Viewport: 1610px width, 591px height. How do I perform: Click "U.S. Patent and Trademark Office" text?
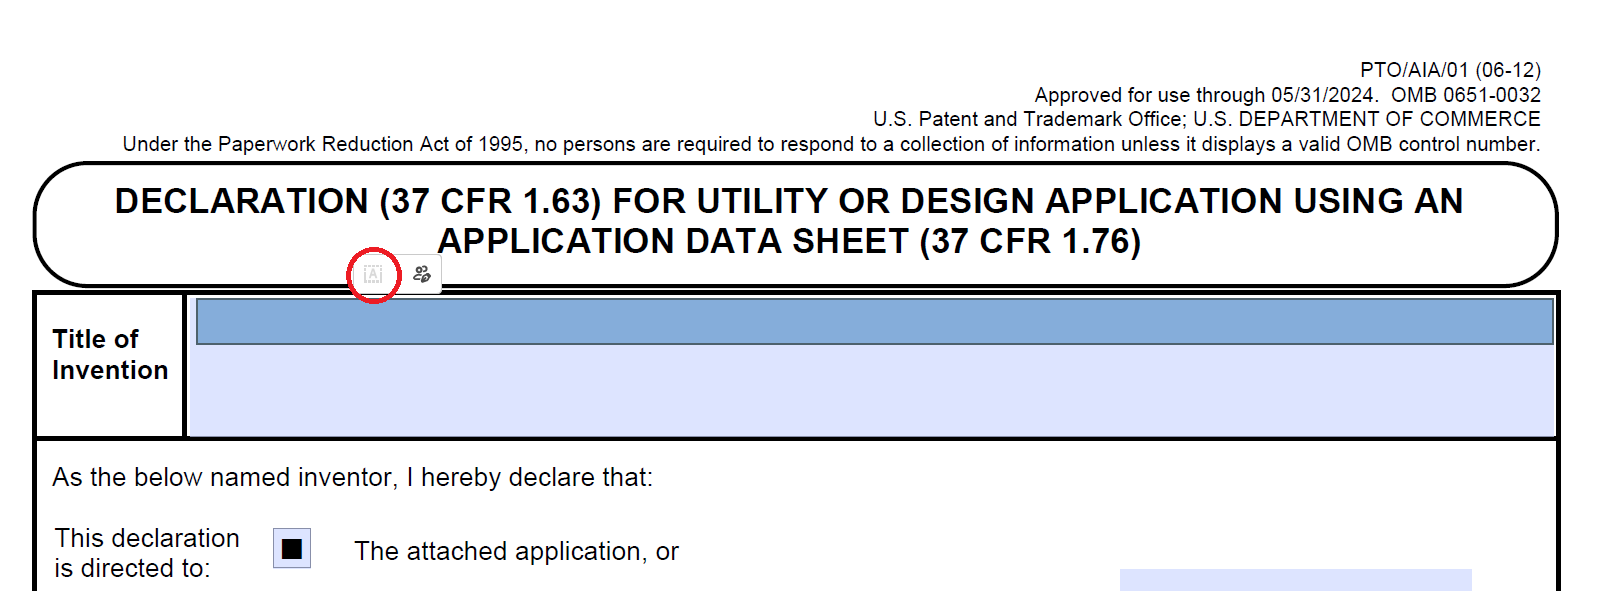[x=1027, y=119]
